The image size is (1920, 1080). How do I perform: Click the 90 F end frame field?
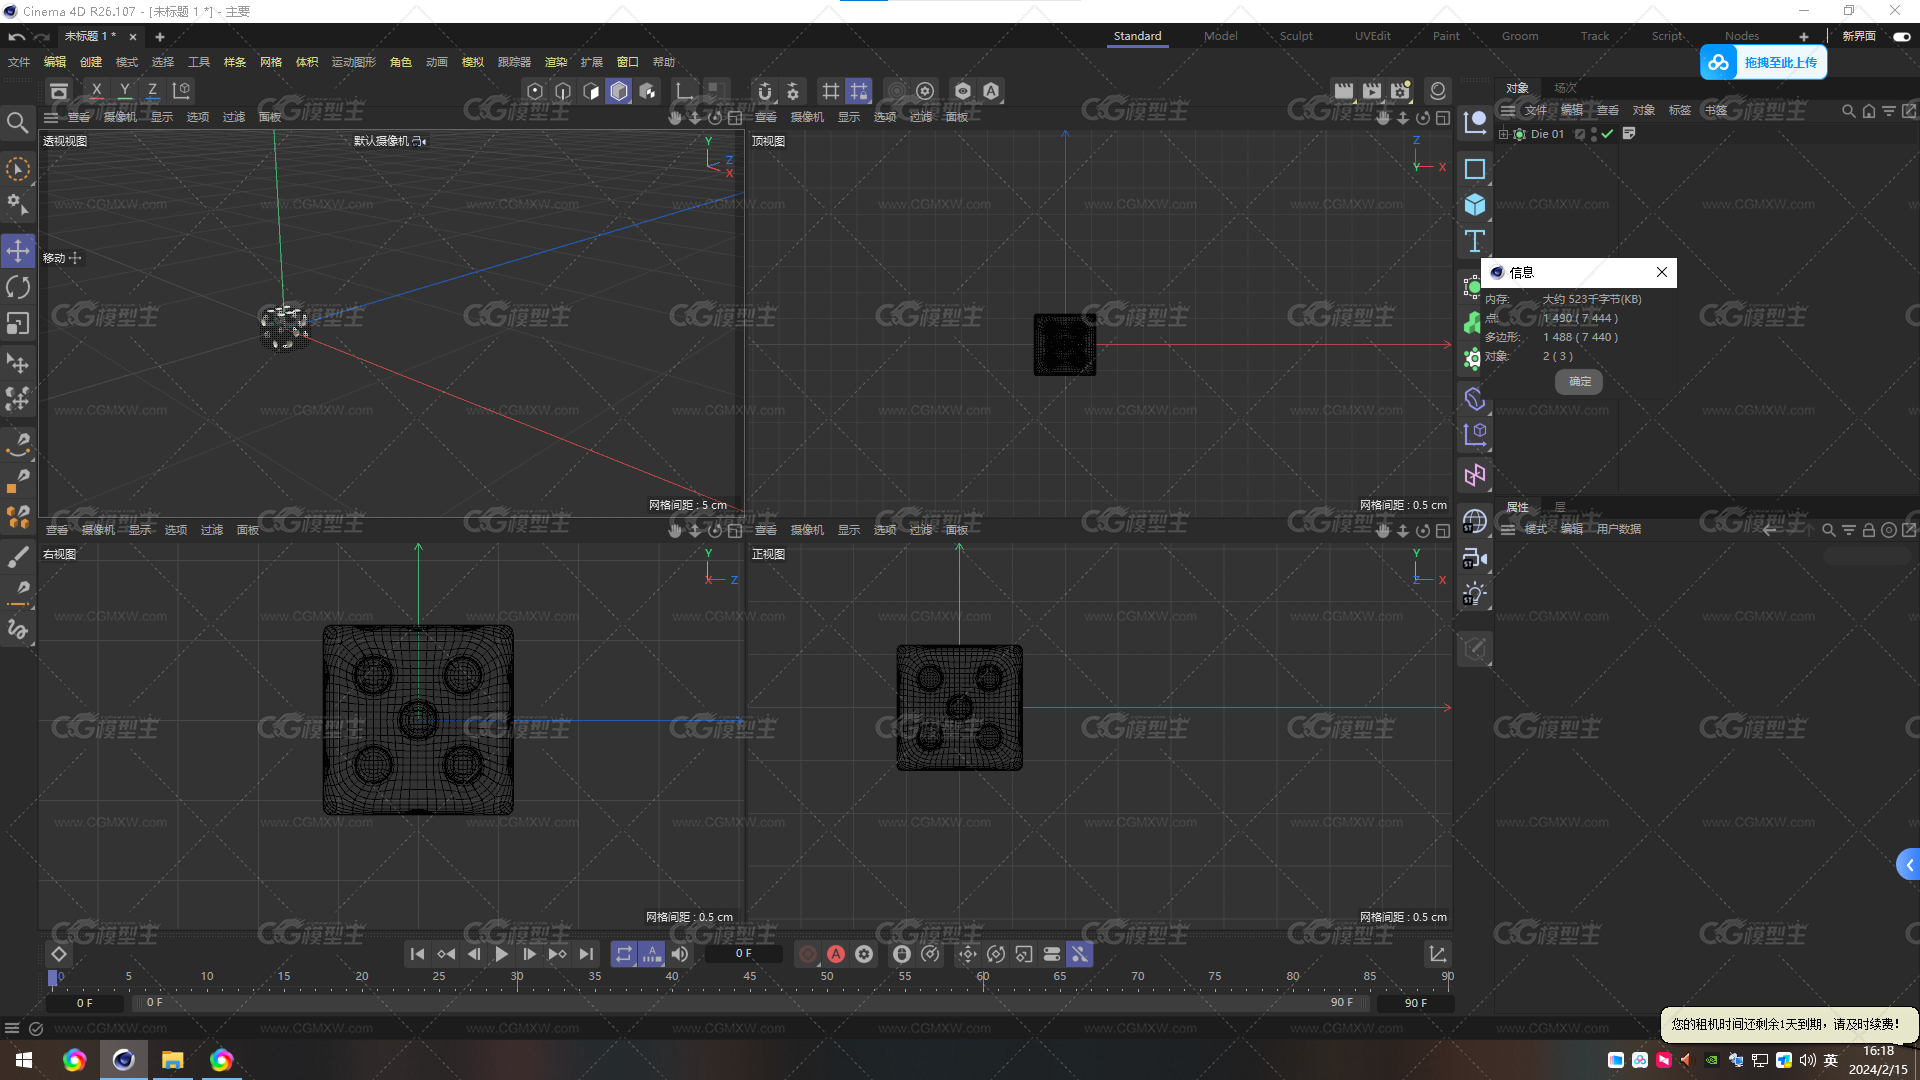tap(1415, 1003)
